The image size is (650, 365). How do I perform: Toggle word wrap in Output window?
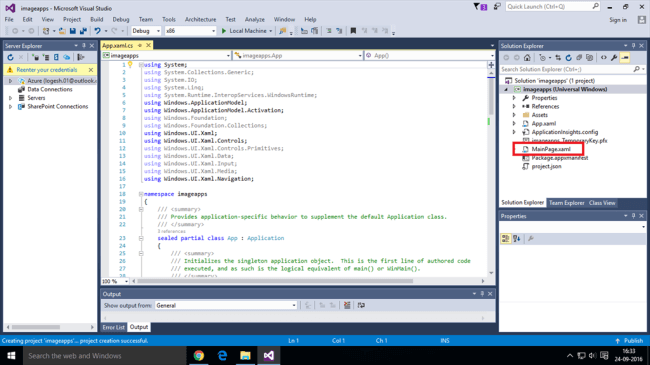point(361,305)
